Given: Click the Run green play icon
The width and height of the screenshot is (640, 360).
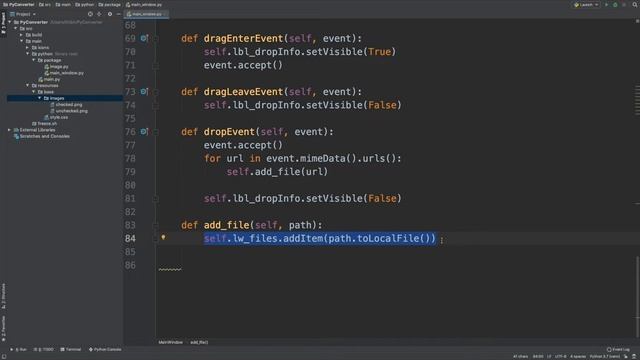Looking at the screenshot, I should point(607,5).
